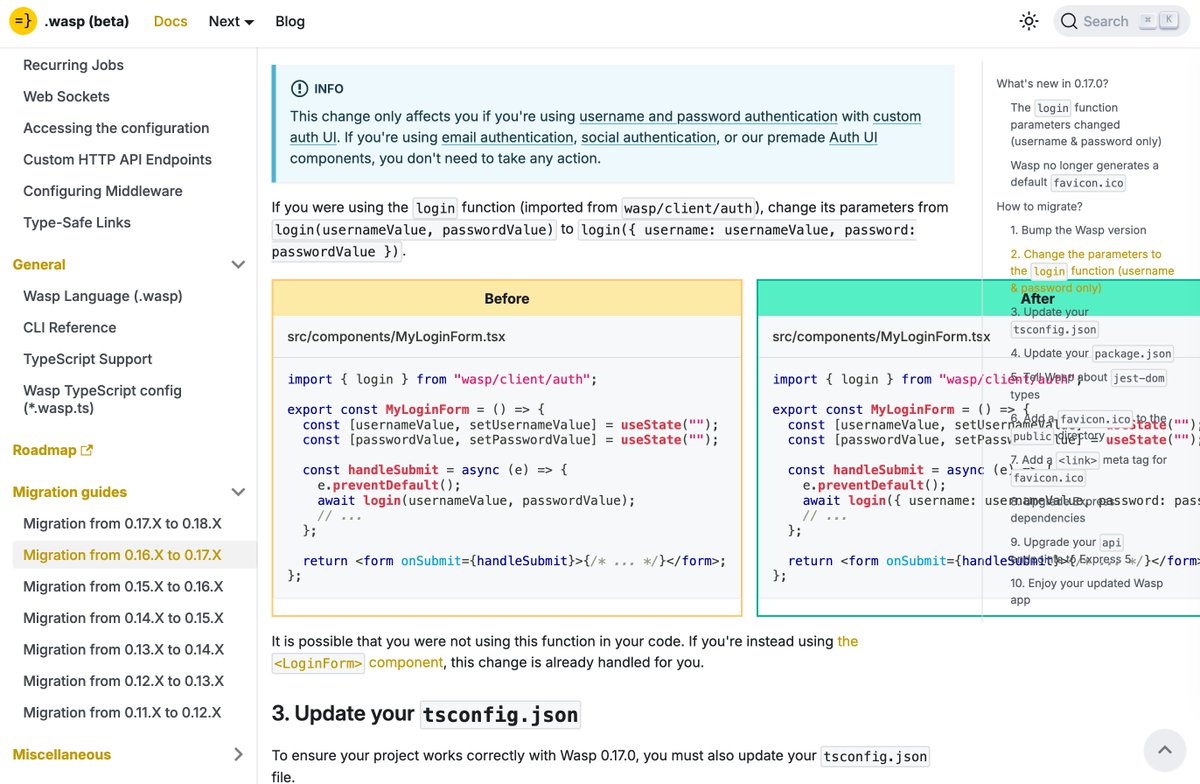Collapse the Migration guides chevron
Image resolution: width=1200 pixels, height=784 pixels.
(x=238, y=492)
